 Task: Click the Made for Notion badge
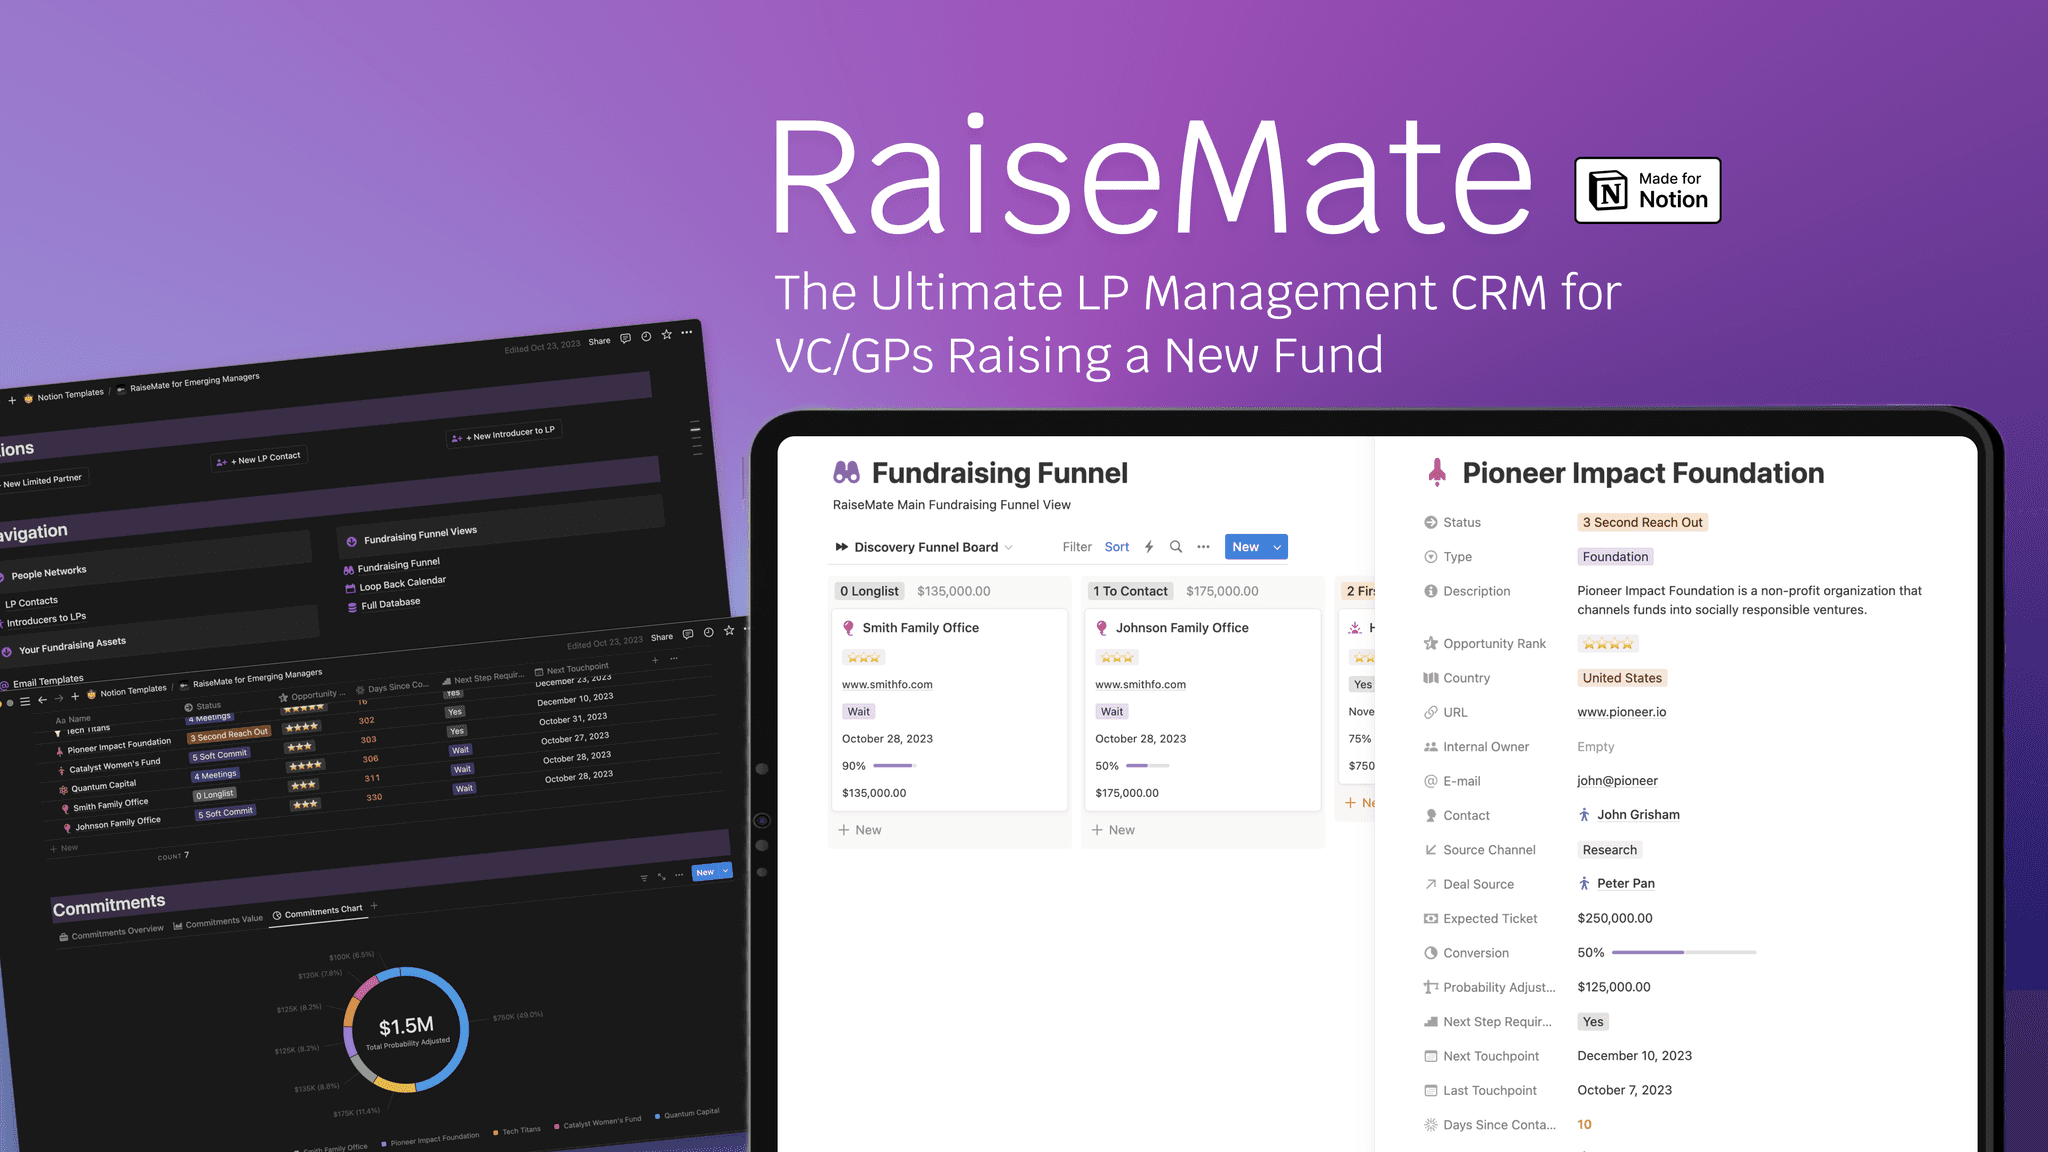1647,190
